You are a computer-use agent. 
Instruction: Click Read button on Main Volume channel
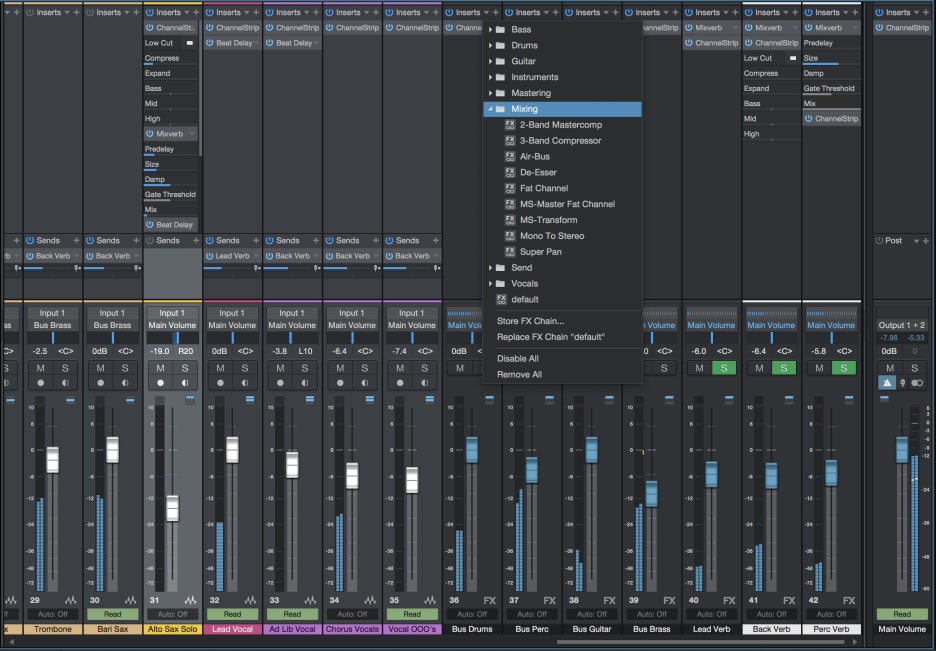coord(902,614)
